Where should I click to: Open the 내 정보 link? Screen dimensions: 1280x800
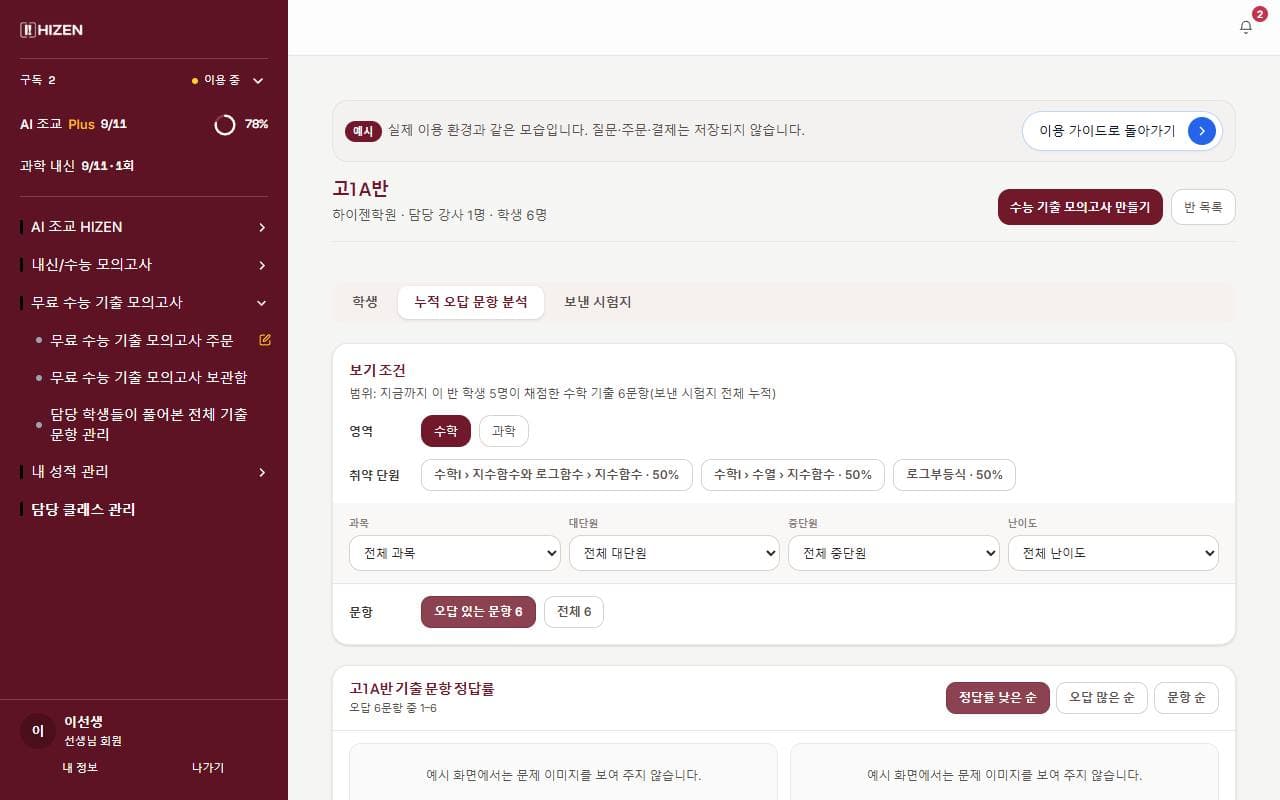tap(80, 768)
